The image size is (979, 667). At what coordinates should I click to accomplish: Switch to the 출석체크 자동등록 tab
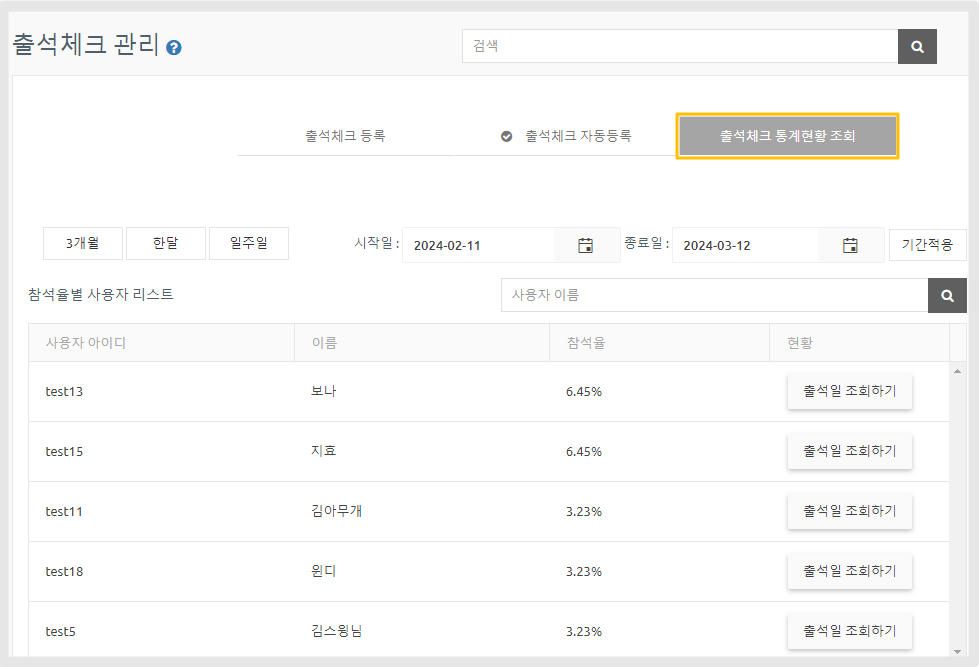[x=566, y=136]
